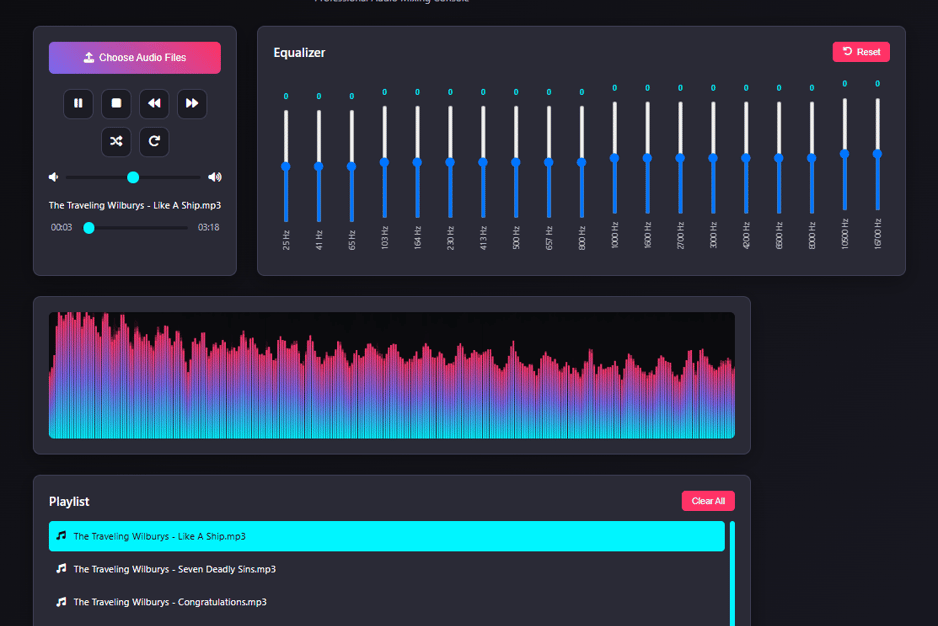Select the 2700 Hz slider knob
This screenshot has width=938, height=626.
click(680, 158)
